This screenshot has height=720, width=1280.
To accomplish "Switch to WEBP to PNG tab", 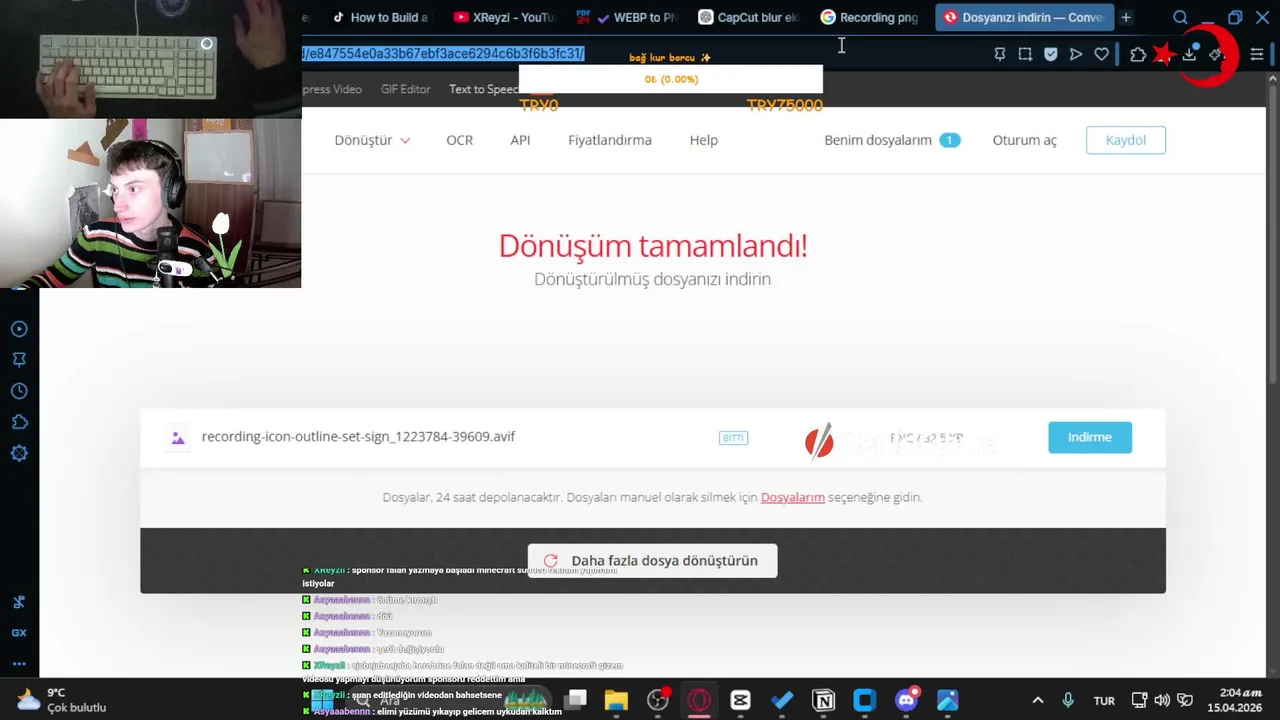I will pos(626,17).
